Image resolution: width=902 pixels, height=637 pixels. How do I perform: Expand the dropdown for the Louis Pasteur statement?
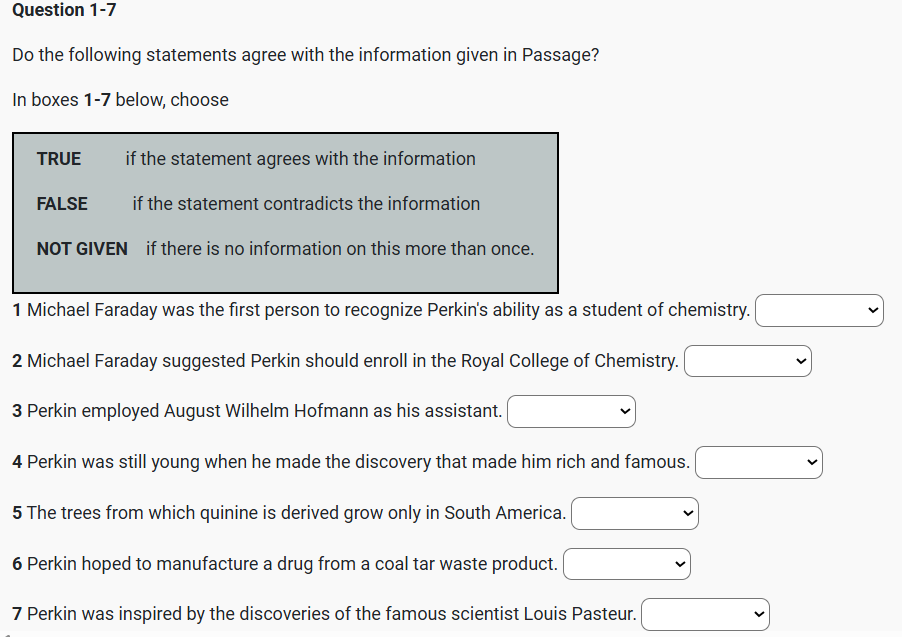[704, 615]
